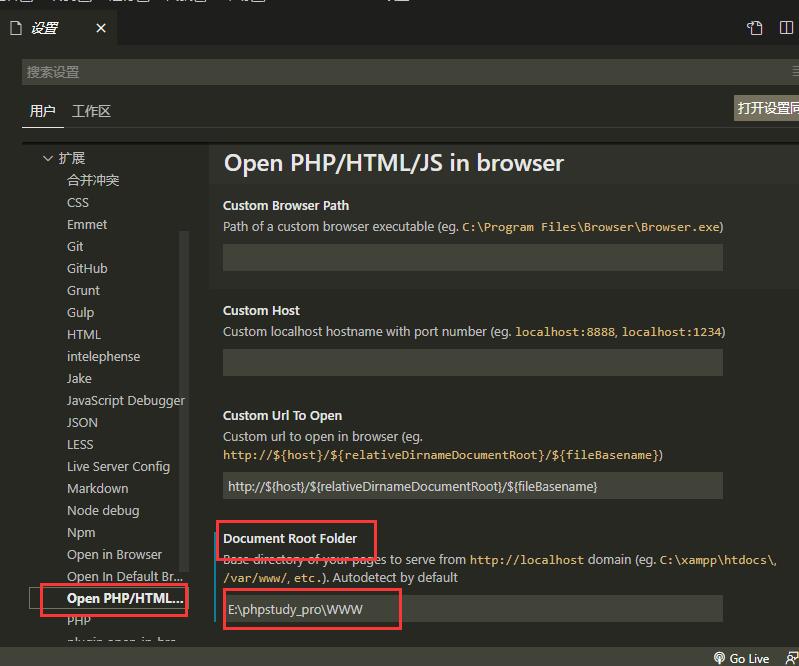Click the C:\xampp\htdocs\ example text

point(717,560)
